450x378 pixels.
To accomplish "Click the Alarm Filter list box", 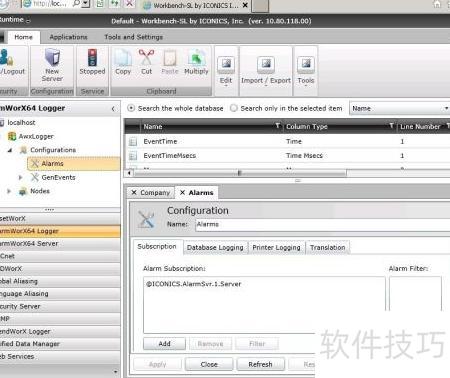I will point(415,293).
